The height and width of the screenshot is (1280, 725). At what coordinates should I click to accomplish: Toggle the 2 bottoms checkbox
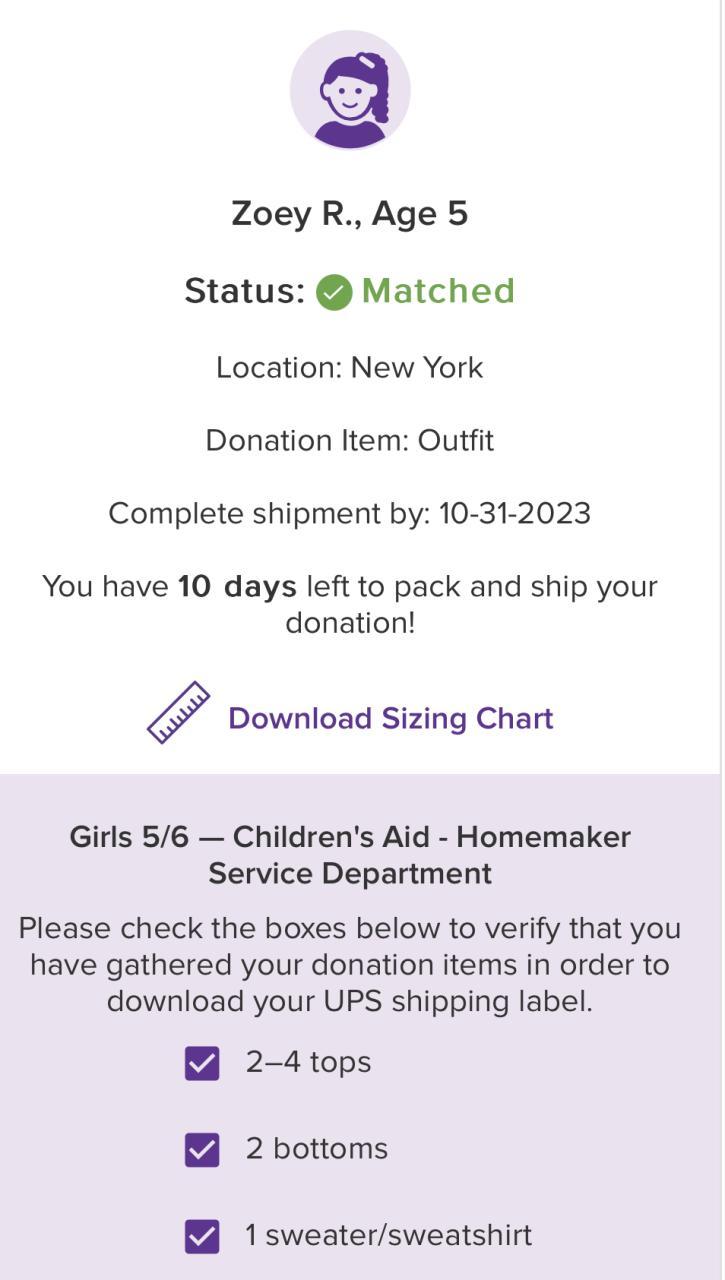pos(202,1150)
